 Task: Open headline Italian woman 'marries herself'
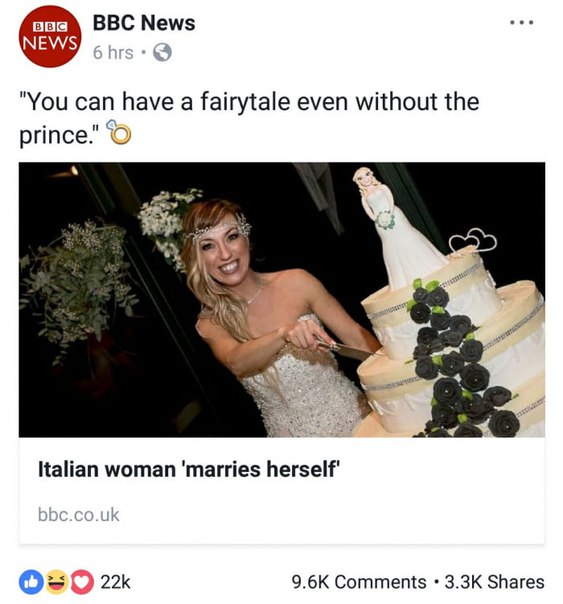click(x=189, y=470)
